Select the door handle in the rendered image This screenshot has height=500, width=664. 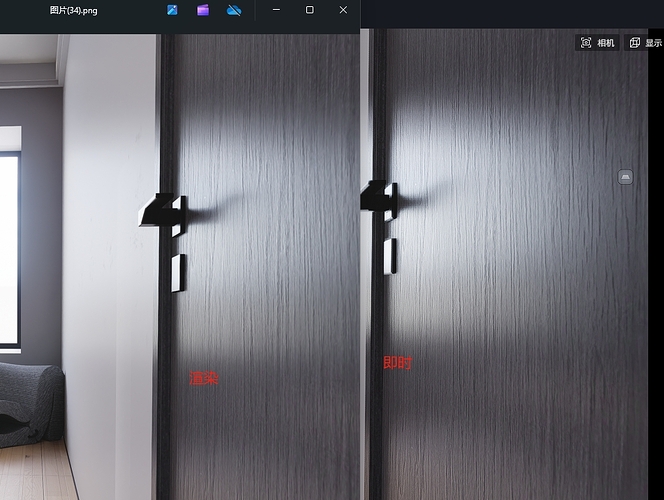pyautogui.click(x=160, y=212)
